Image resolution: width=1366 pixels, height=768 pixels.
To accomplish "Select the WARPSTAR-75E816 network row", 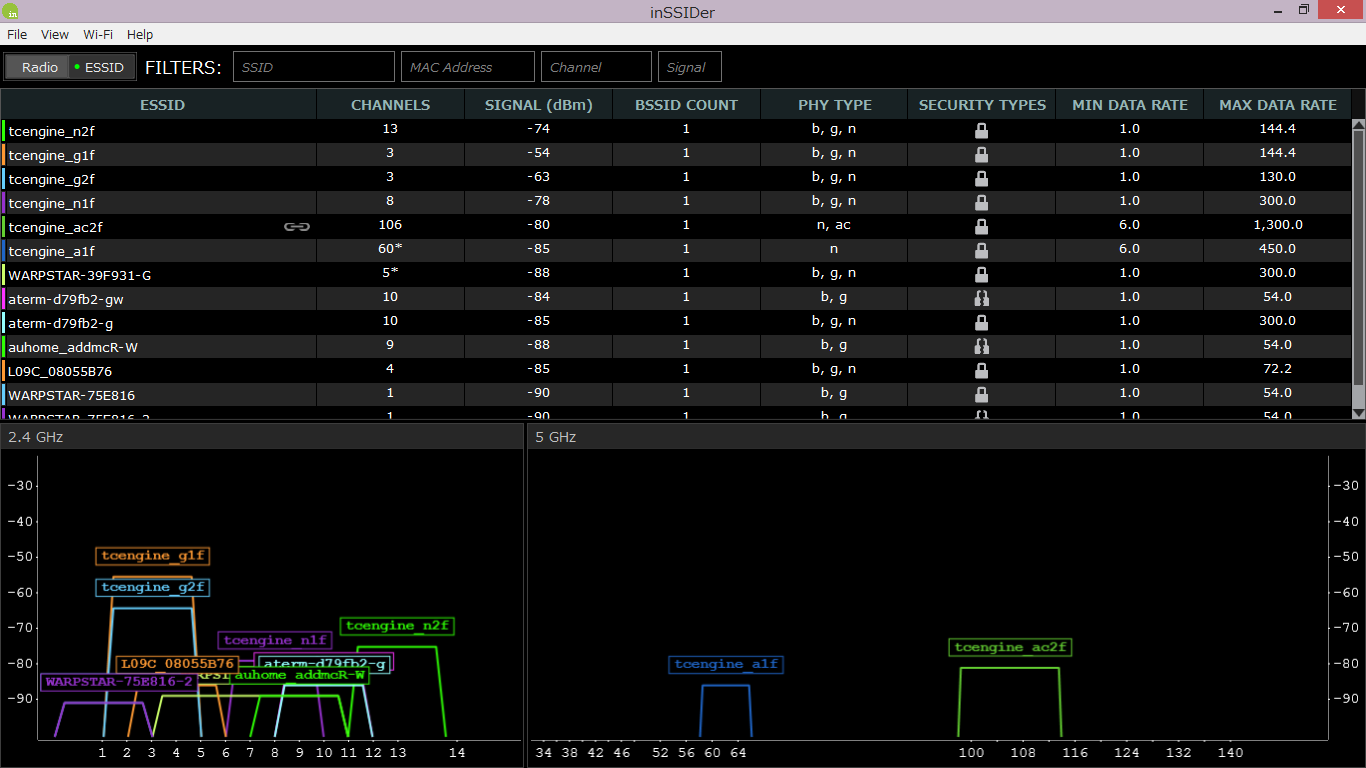I will [676, 394].
